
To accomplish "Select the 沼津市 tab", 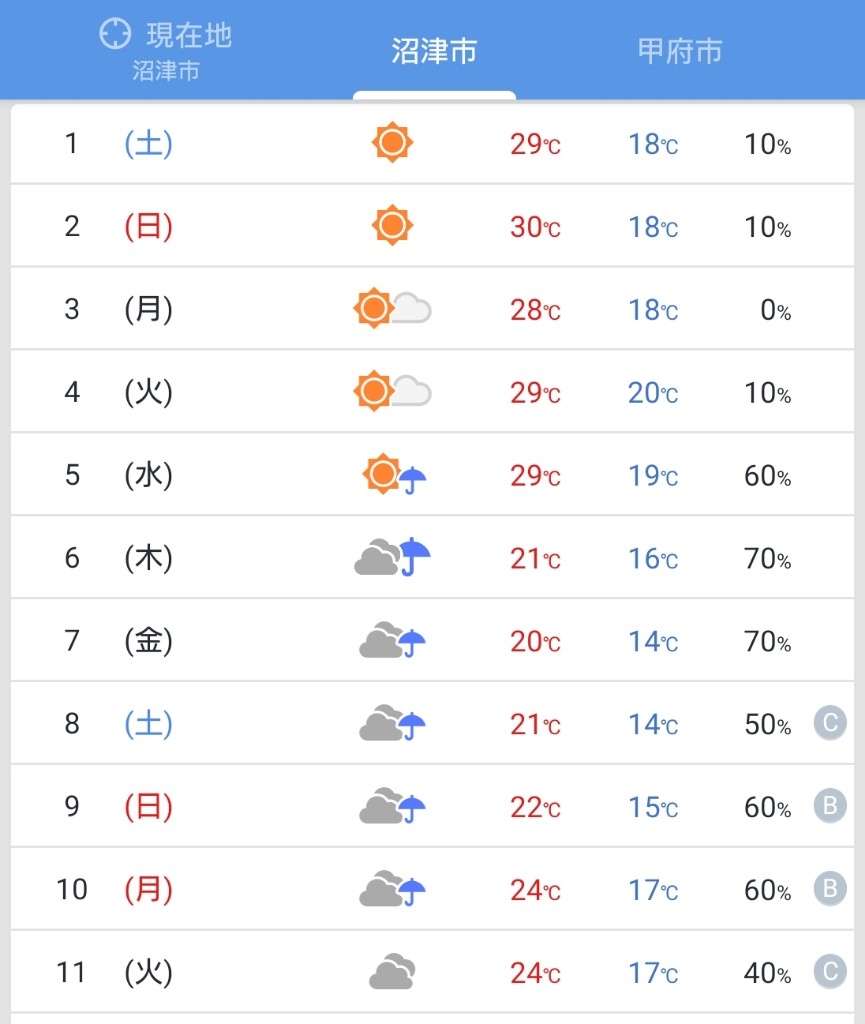I will [434, 51].
